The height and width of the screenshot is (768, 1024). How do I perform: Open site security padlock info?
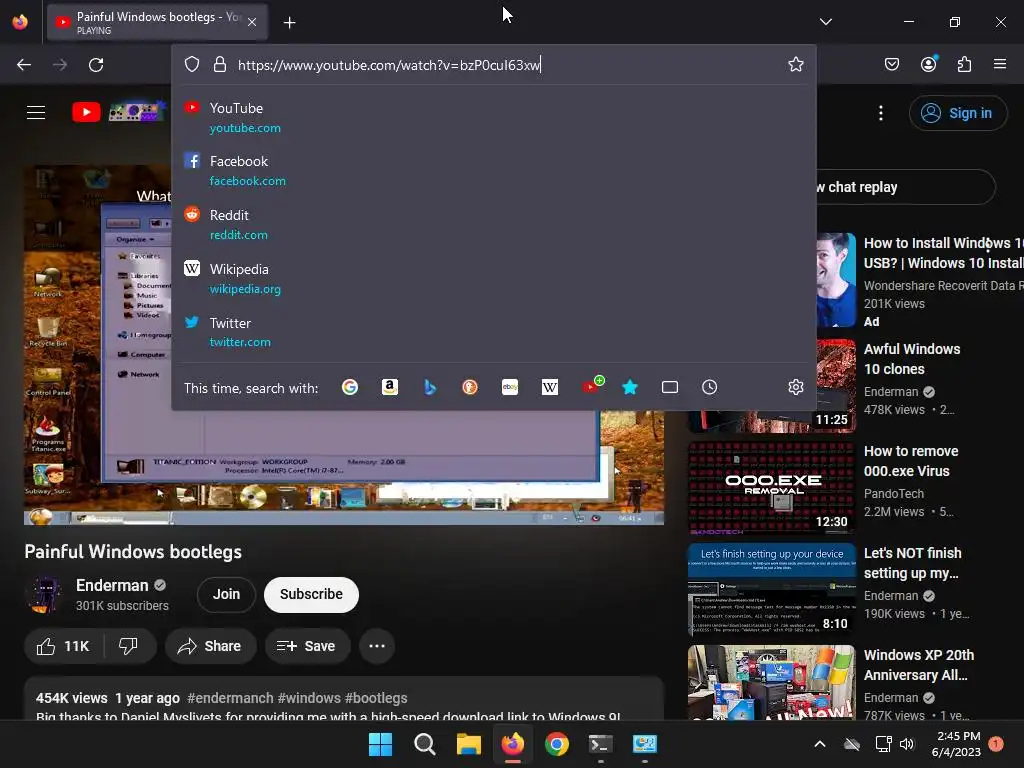(x=219, y=64)
